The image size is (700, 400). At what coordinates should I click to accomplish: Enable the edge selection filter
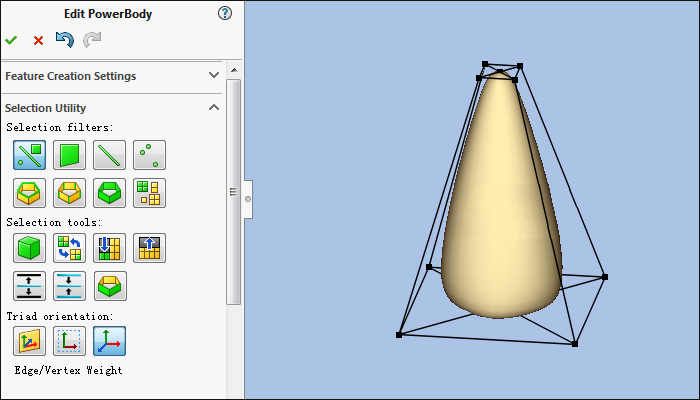[x=109, y=155]
